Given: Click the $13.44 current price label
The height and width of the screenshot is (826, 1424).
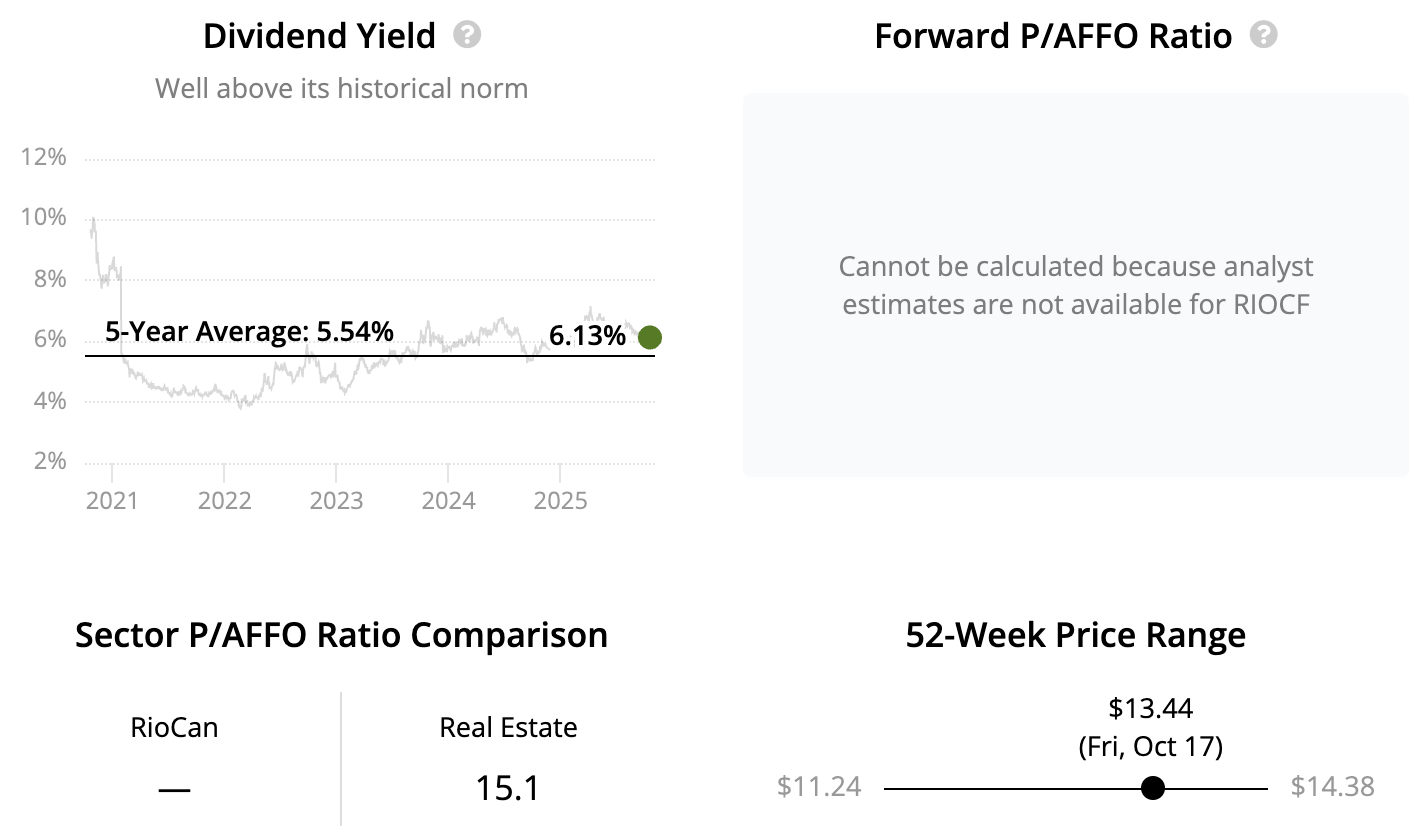Looking at the screenshot, I should click(1151, 709).
